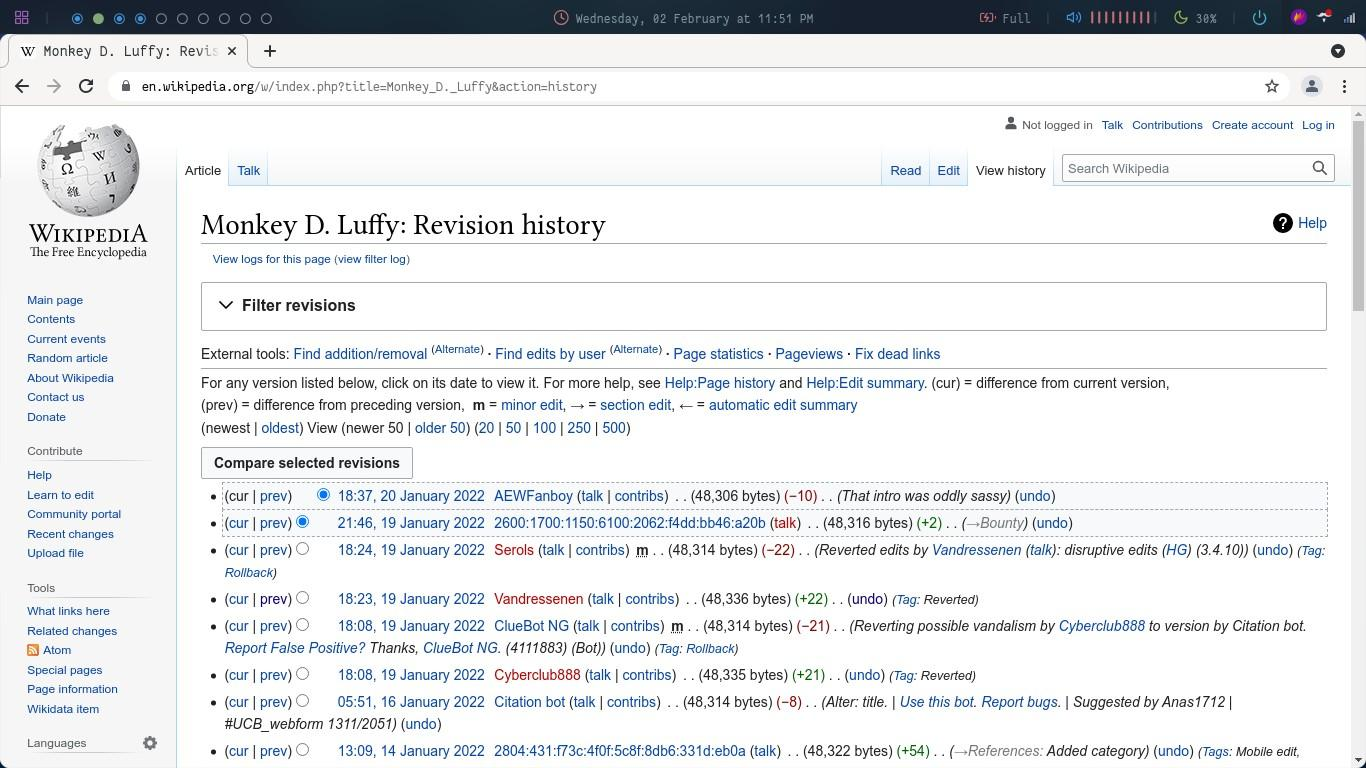Open the Random article sidebar link

click(67, 358)
